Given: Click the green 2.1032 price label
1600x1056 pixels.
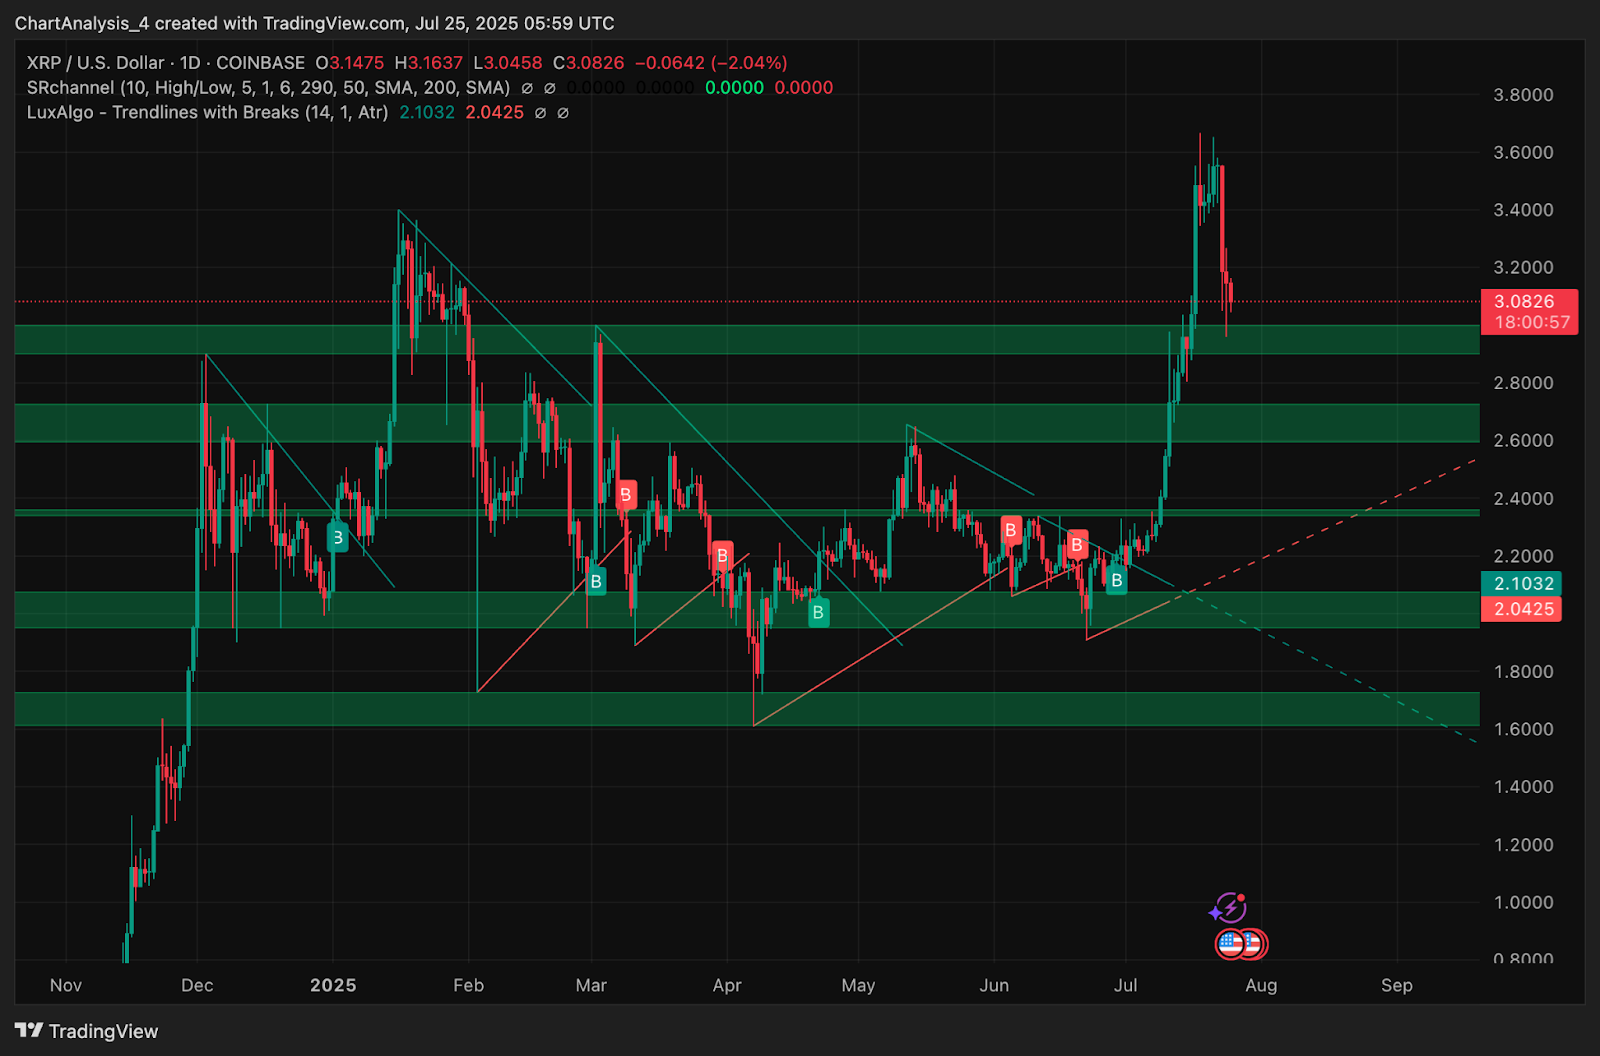Looking at the screenshot, I should (1522, 583).
